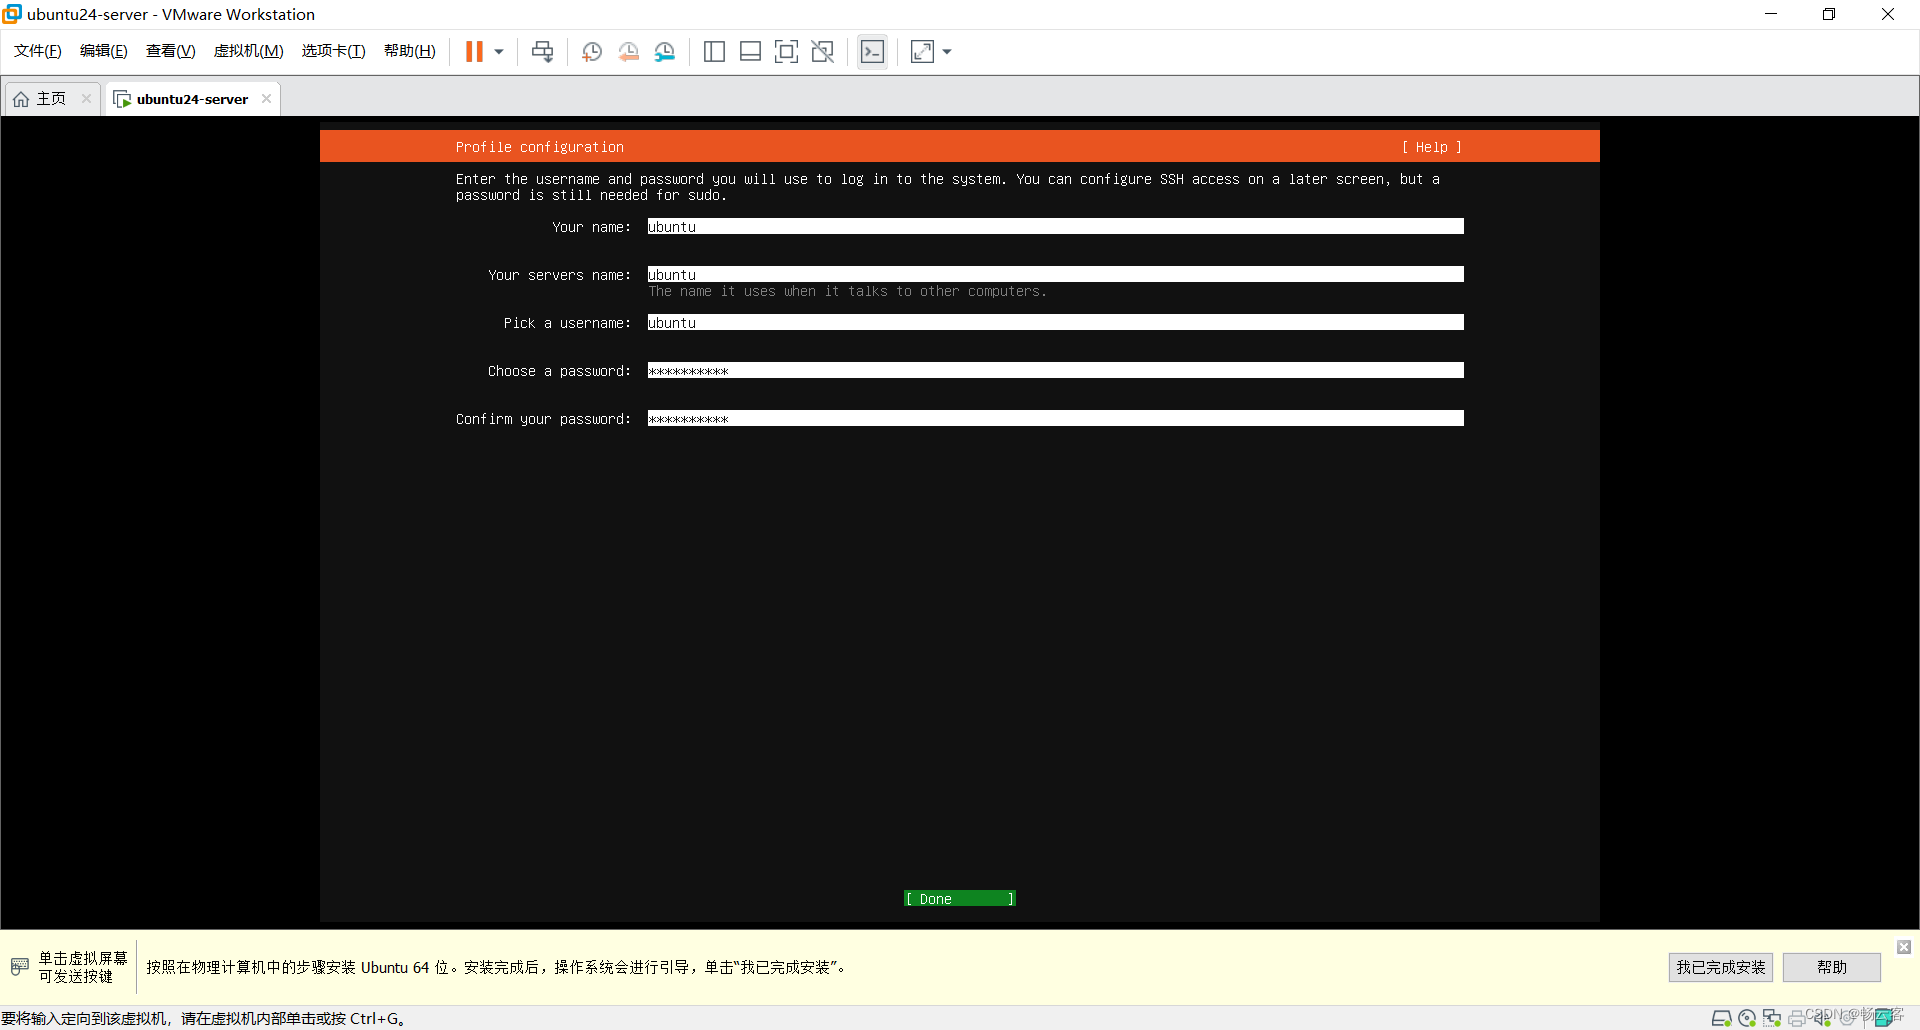Open the 编辑(E) menu
This screenshot has width=1920, height=1030.
coord(104,51)
